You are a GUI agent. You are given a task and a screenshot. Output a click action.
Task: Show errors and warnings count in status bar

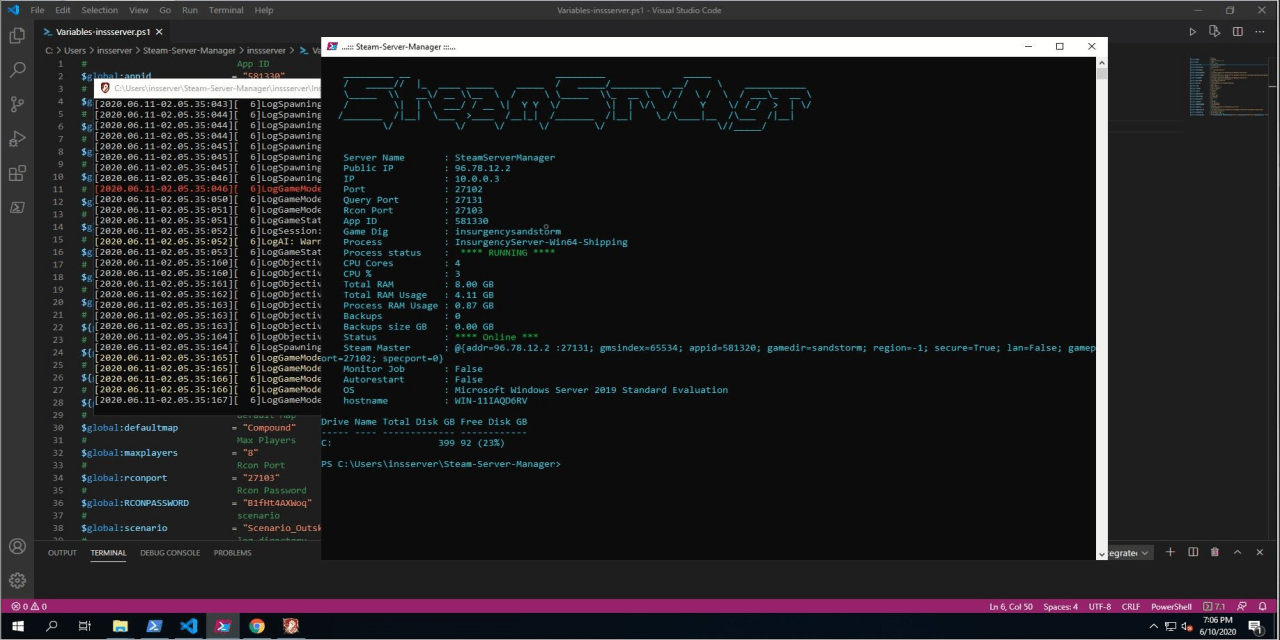coord(29,606)
